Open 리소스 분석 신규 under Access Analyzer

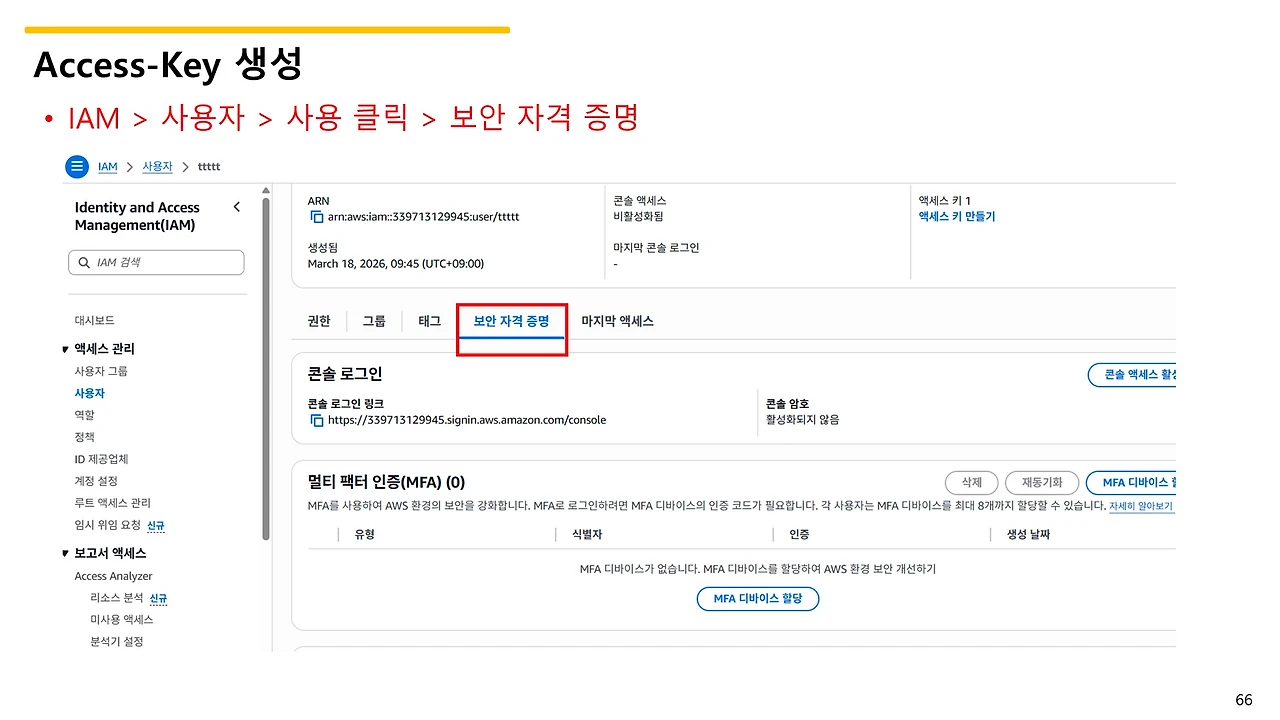click(119, 597)
